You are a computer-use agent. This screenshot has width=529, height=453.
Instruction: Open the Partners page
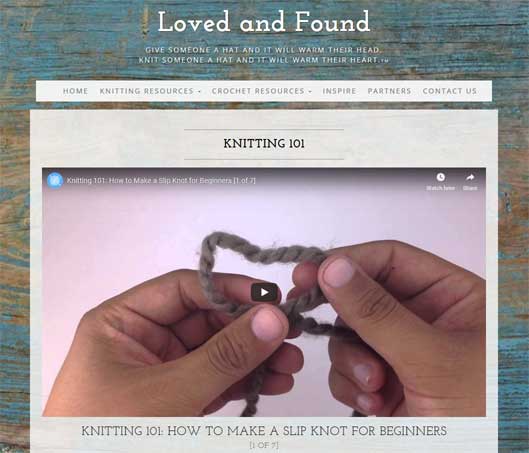coord(389,91)
